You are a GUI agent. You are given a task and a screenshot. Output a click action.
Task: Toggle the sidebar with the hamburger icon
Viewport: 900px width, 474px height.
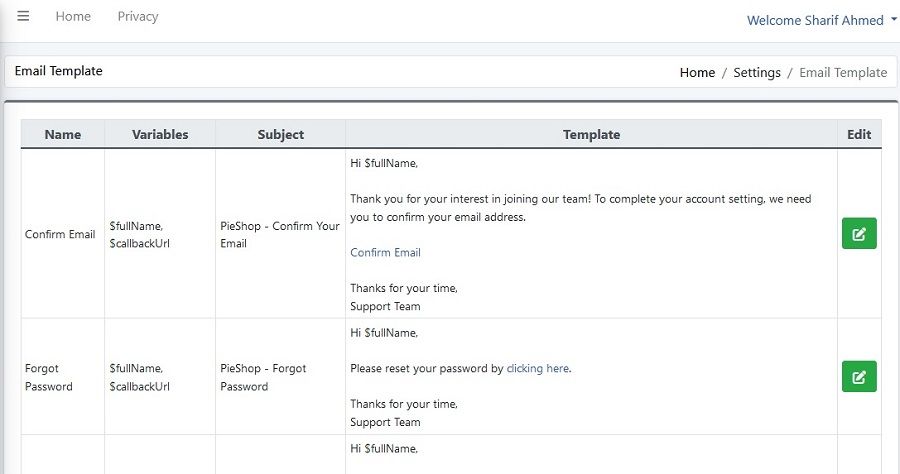(23, 17)
